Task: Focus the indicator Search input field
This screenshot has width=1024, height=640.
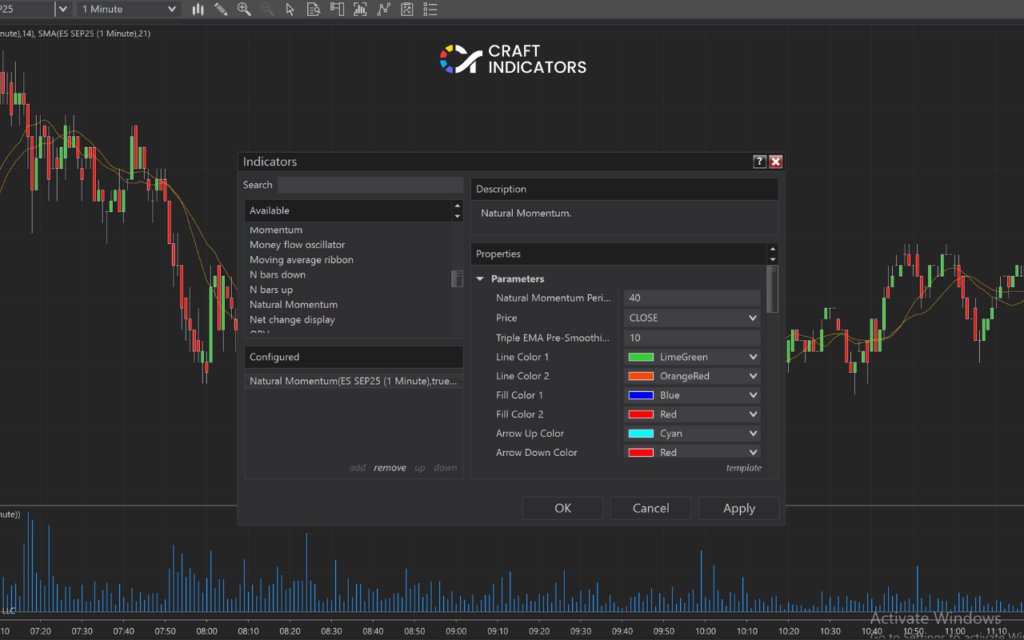Action: coord(370,185)
